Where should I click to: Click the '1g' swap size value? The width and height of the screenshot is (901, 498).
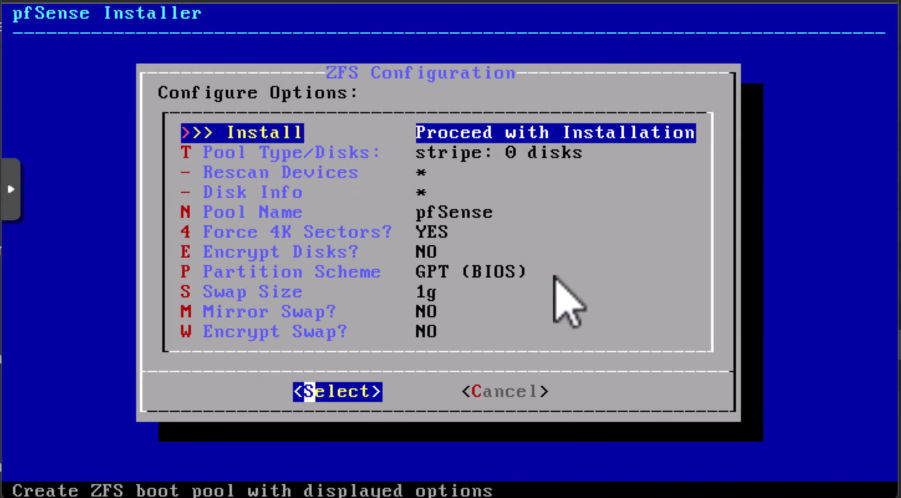426,292
